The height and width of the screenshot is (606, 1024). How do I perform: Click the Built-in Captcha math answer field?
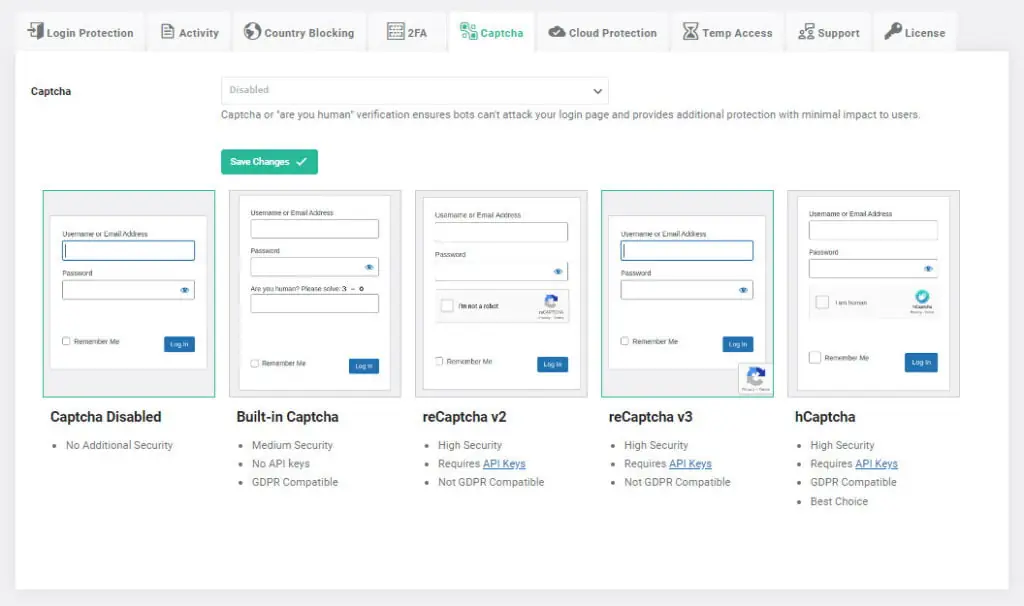point(314,304)
